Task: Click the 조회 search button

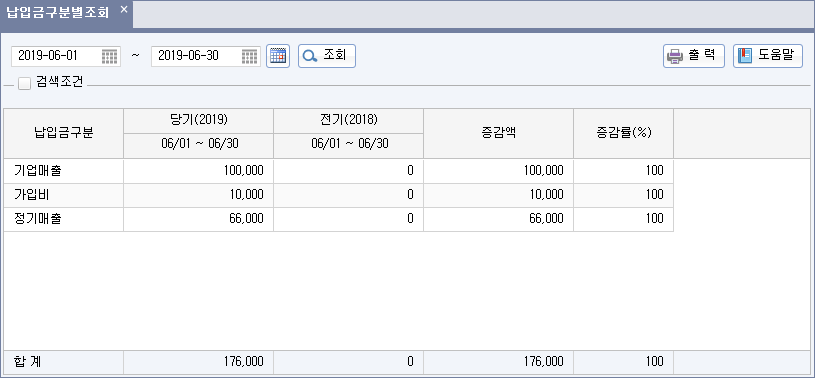Action: [x=326, y=56]
